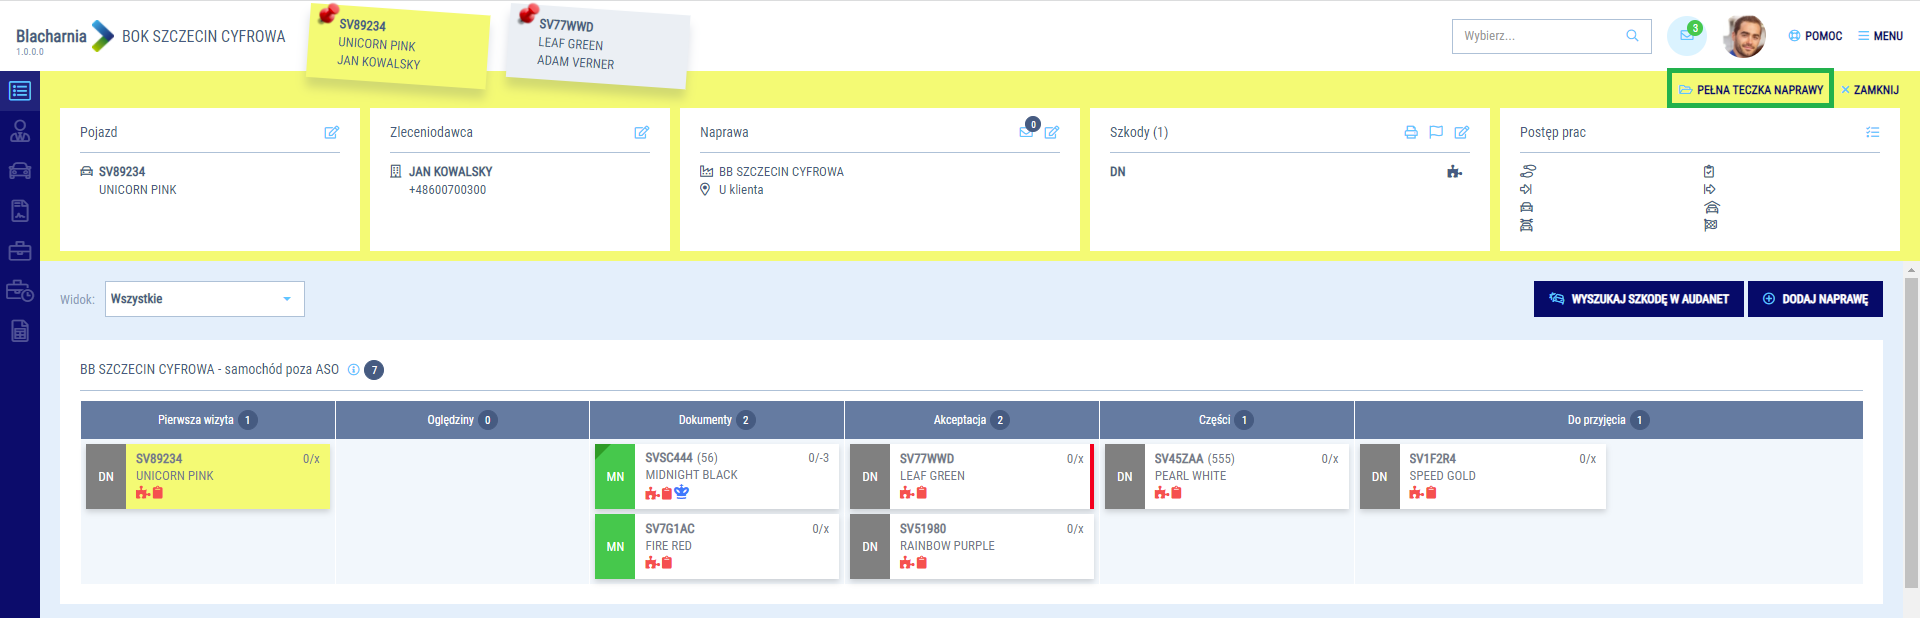This screenshot has height=618, width=1920.
Task: Open the car icon in left sidebar
Action: (20, 171)
